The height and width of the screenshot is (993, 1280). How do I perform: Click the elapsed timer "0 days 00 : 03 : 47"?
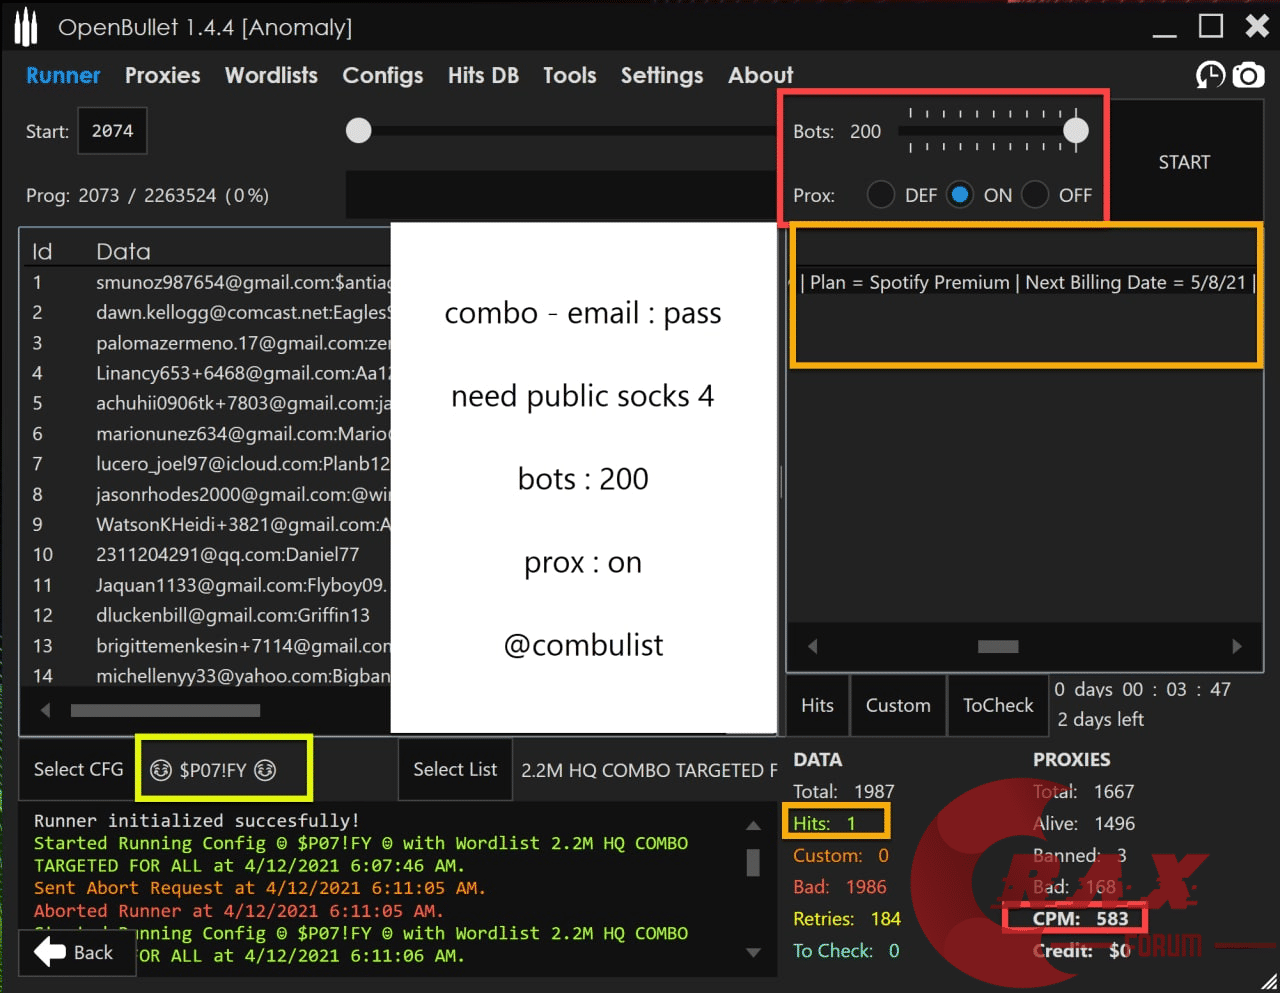(x=1142, y=689)
